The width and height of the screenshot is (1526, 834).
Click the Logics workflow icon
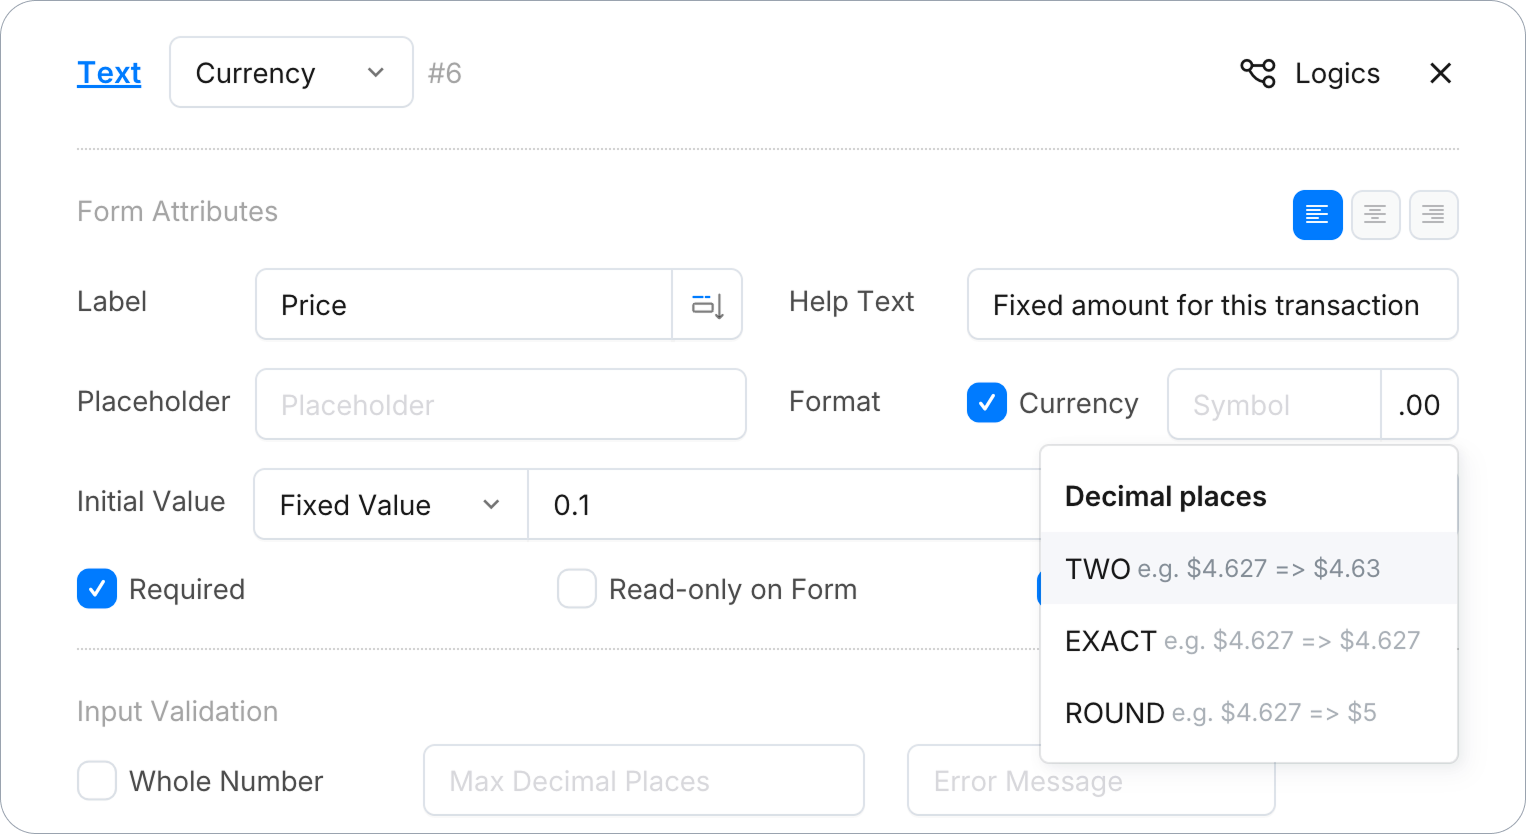click(1258, 73)
